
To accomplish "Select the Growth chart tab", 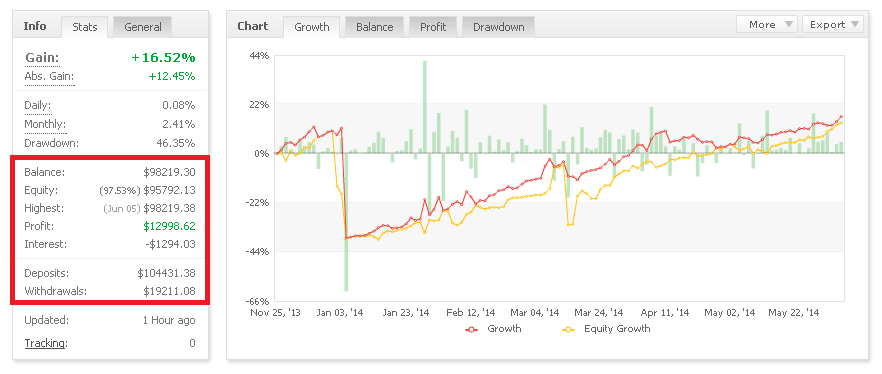I will coord(312,27).
